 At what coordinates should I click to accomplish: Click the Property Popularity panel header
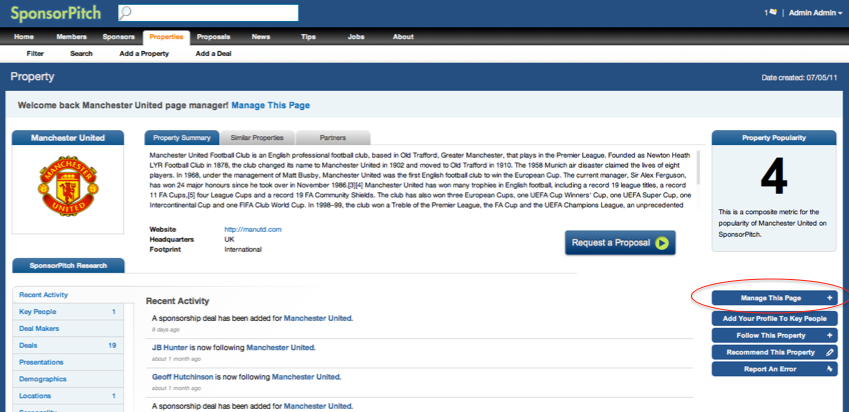tap(774, 138)
